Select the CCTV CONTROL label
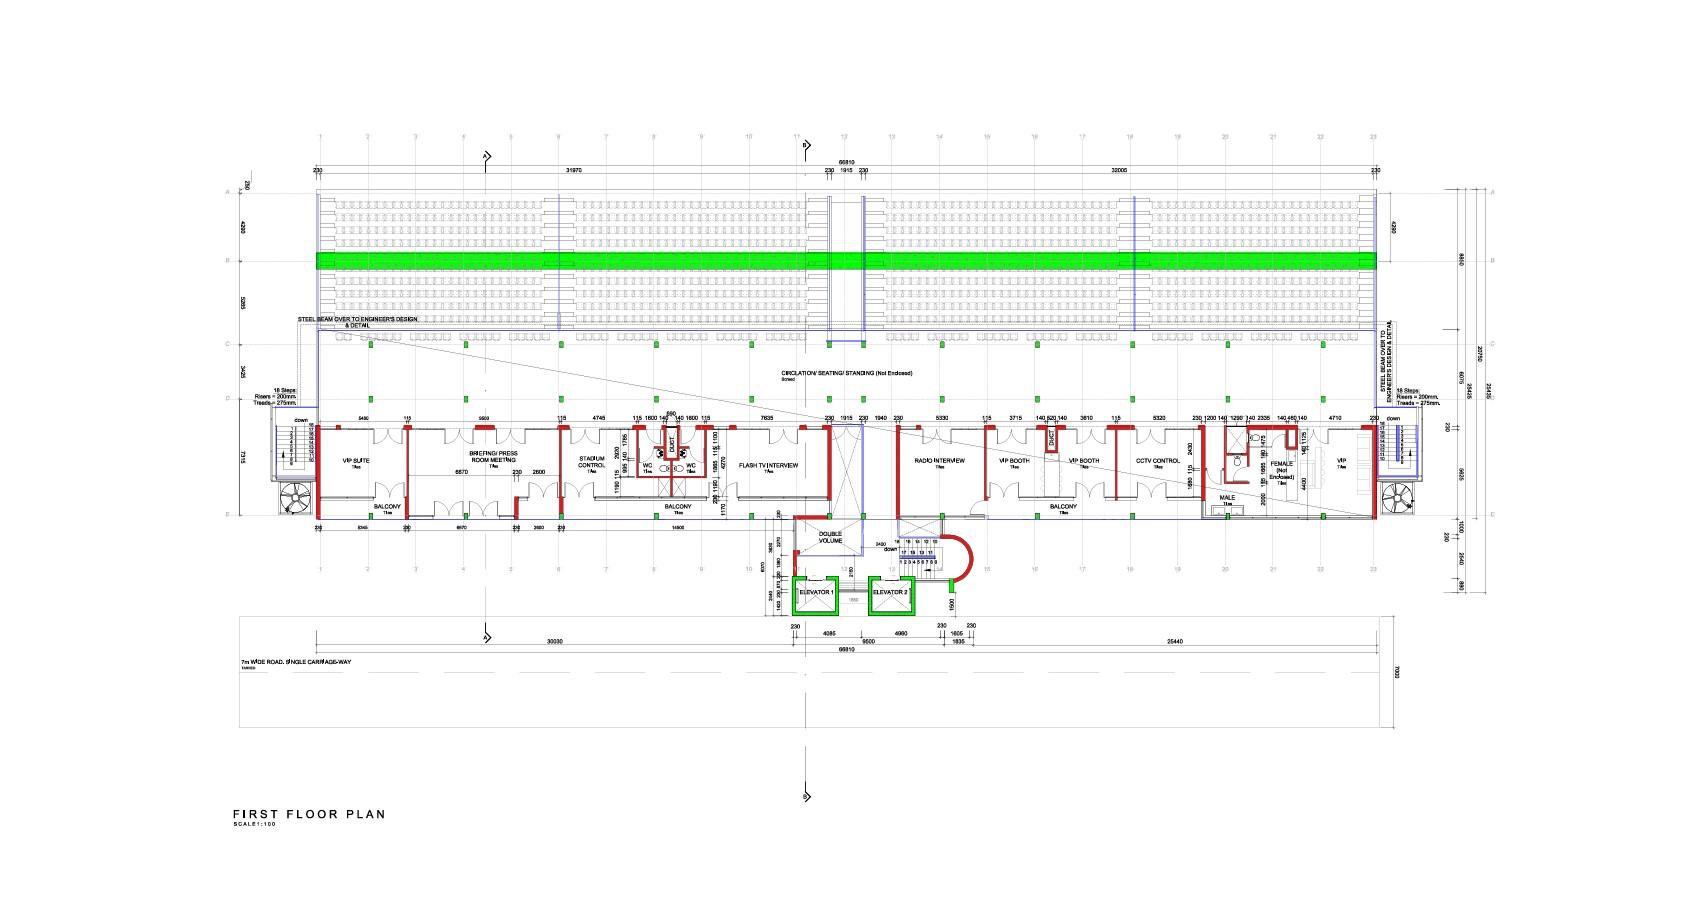 point(1156,461)
